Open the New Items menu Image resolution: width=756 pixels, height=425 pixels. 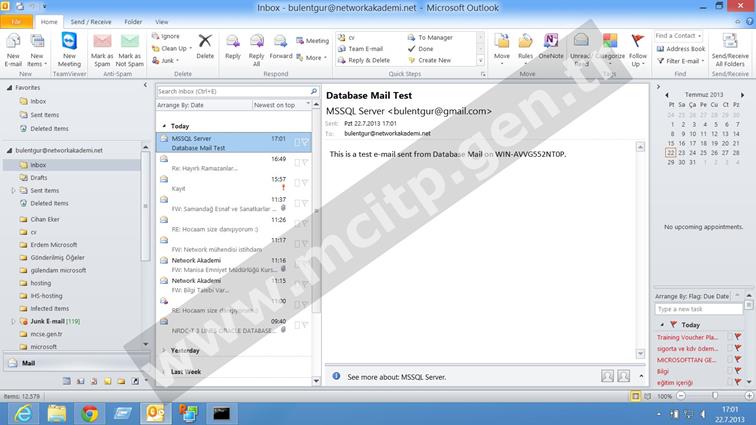(x=37, y=50)
